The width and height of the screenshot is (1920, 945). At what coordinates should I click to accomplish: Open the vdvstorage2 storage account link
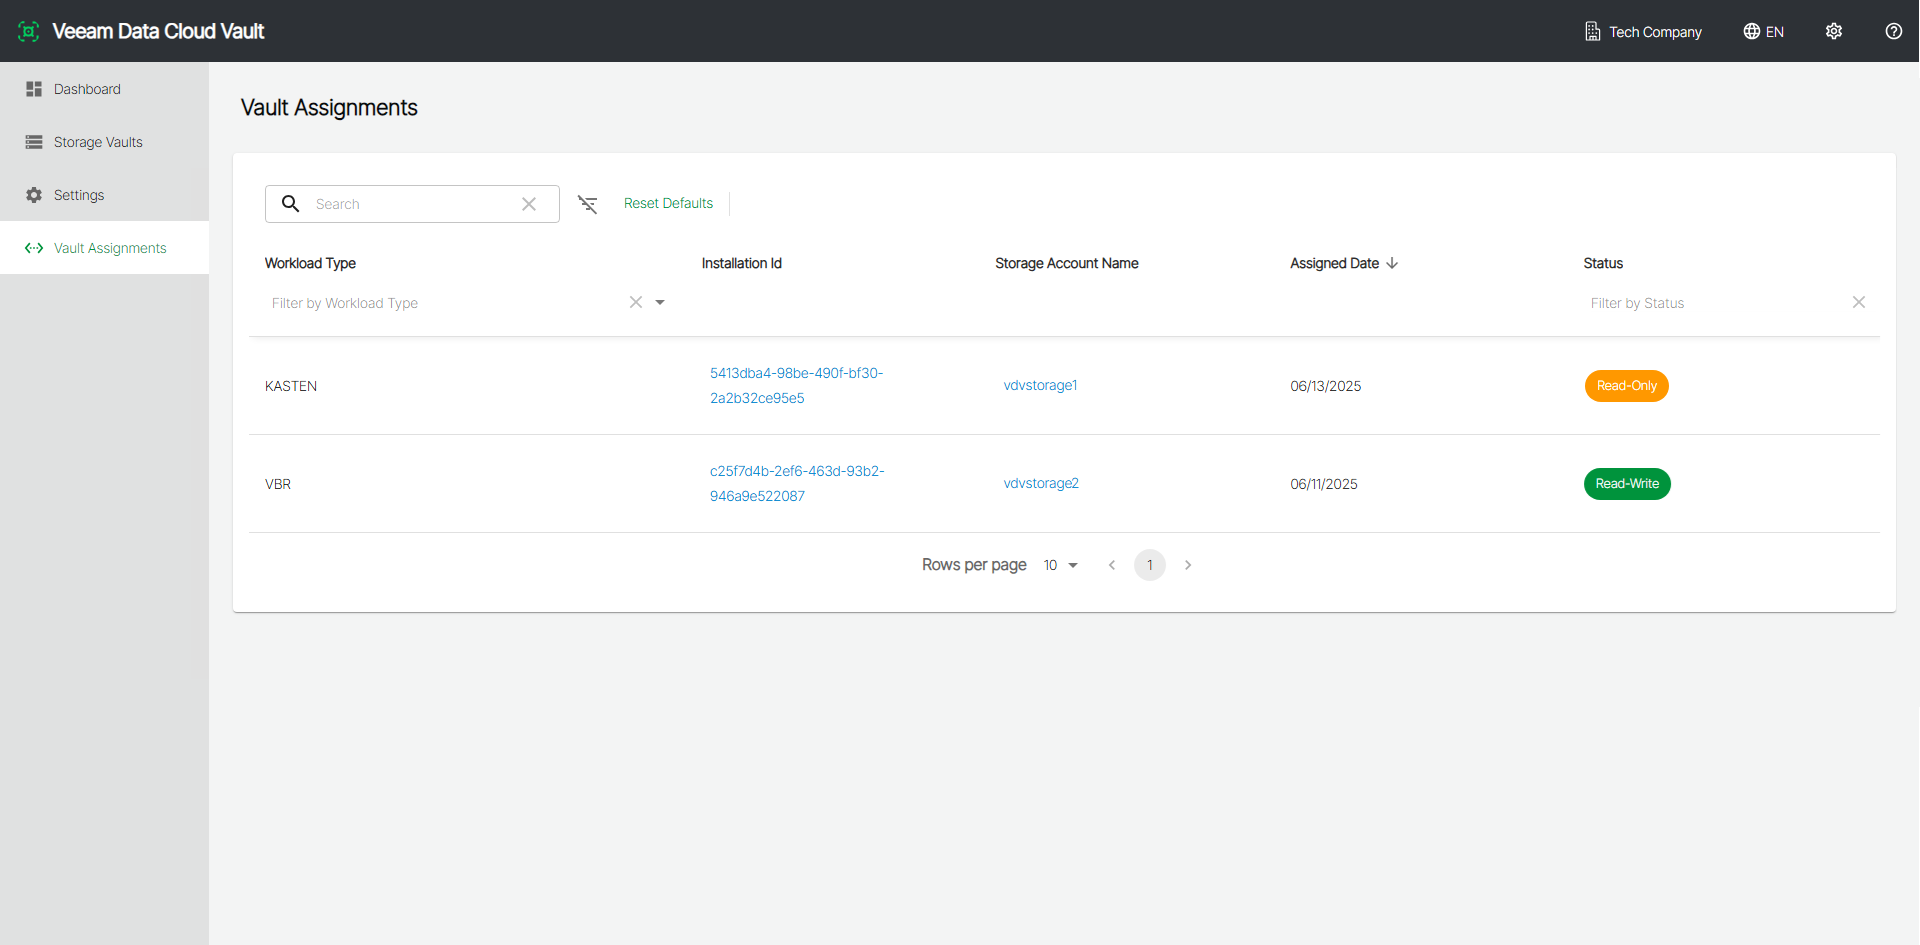pos(1041,483)
